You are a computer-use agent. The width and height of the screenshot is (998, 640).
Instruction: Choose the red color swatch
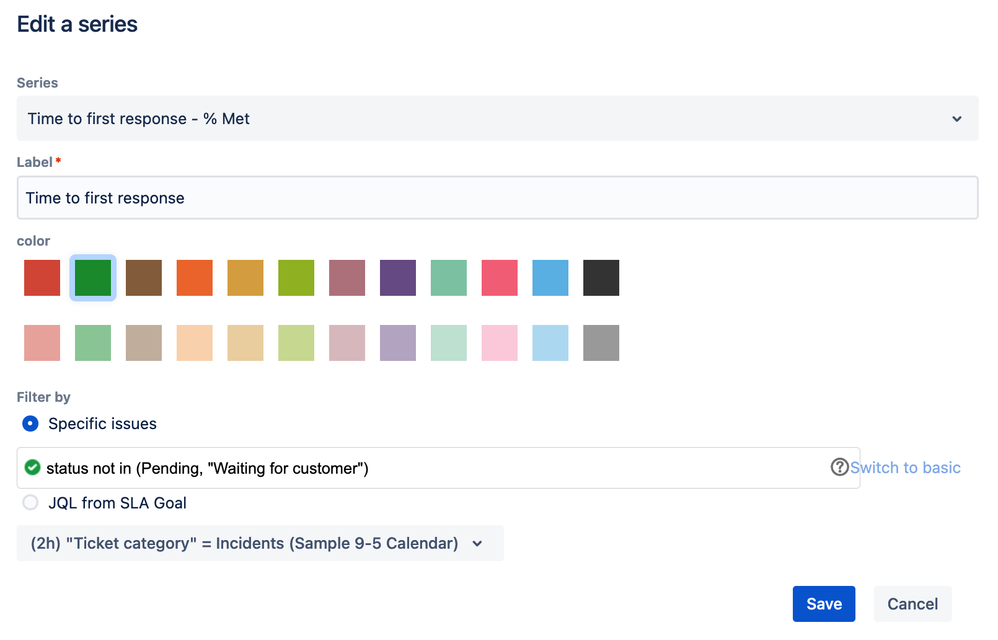tap(42, 278)
